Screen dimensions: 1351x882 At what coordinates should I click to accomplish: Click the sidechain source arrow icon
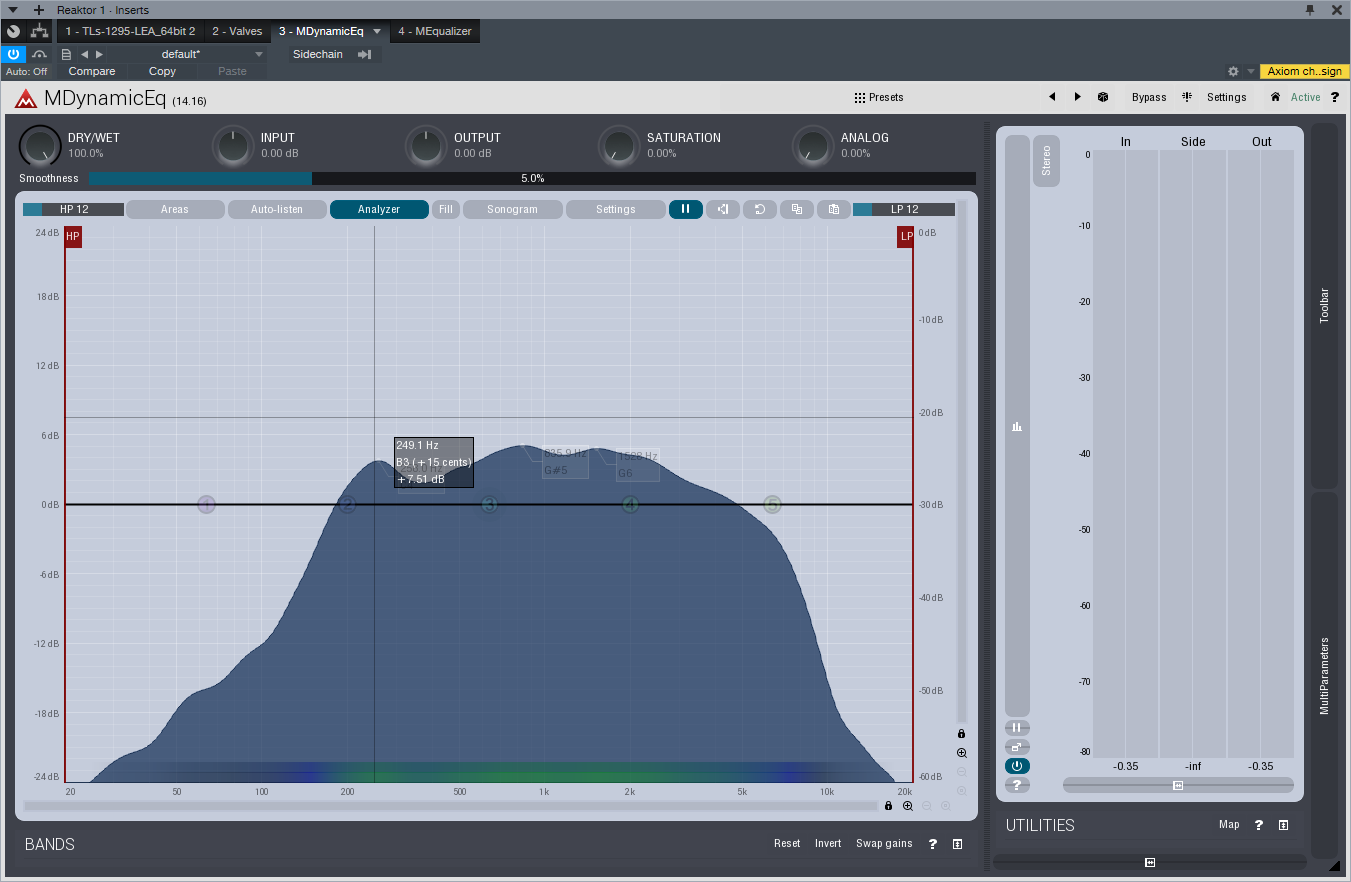click(365, 54)
